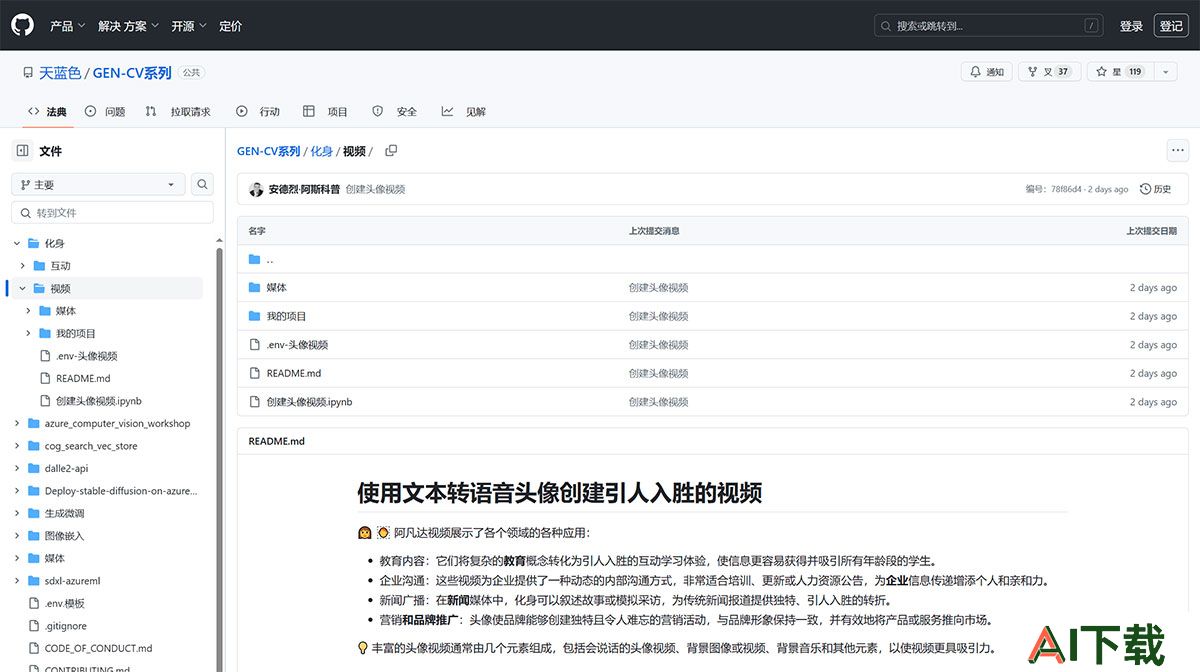Select 创建头像视频.ipynb in sidebar tree
This screenshot has width=1200, height=672.
(x=99, y=401)
